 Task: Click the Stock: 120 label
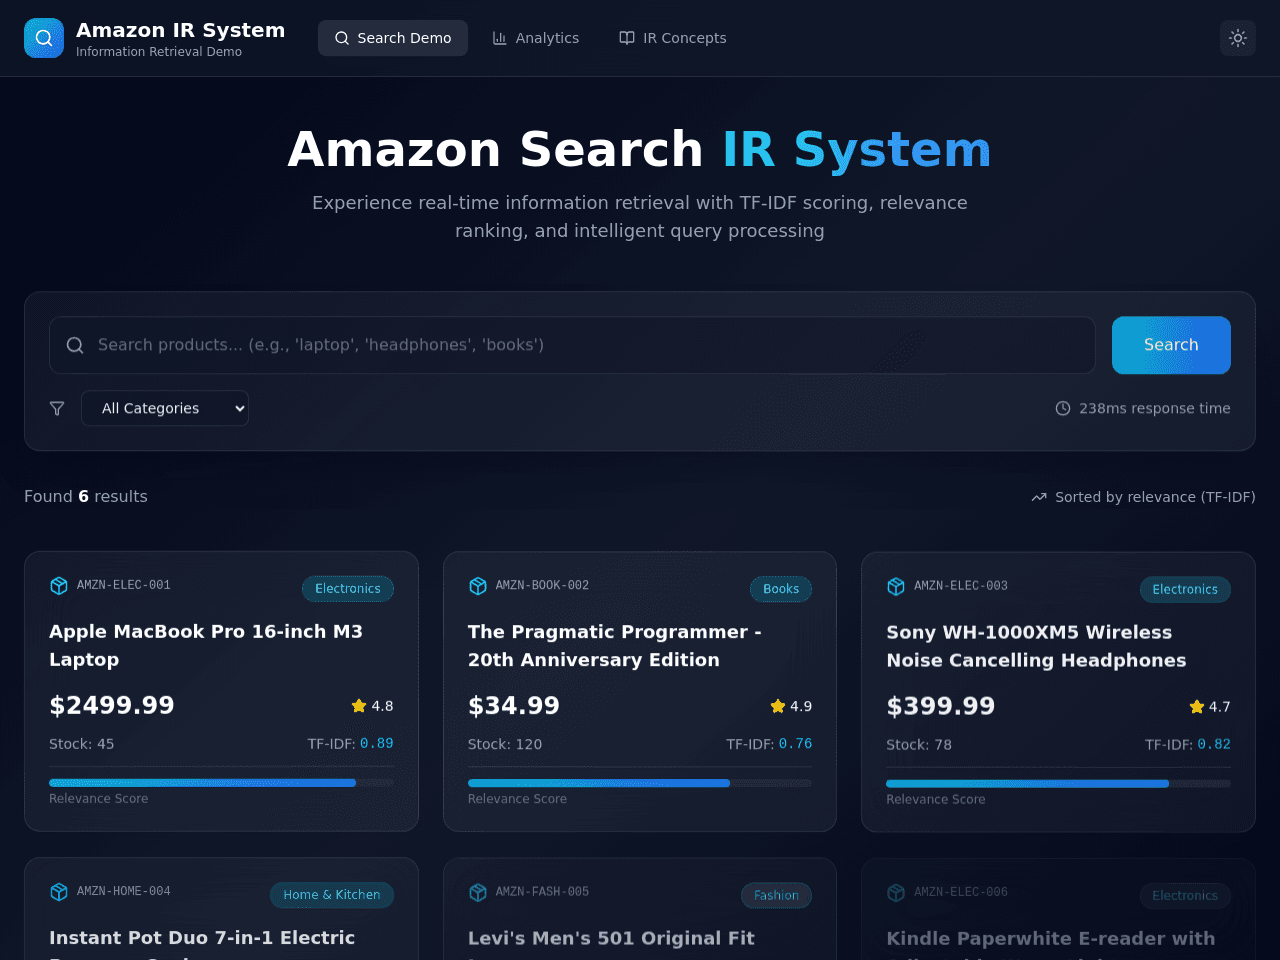(505, 744)
